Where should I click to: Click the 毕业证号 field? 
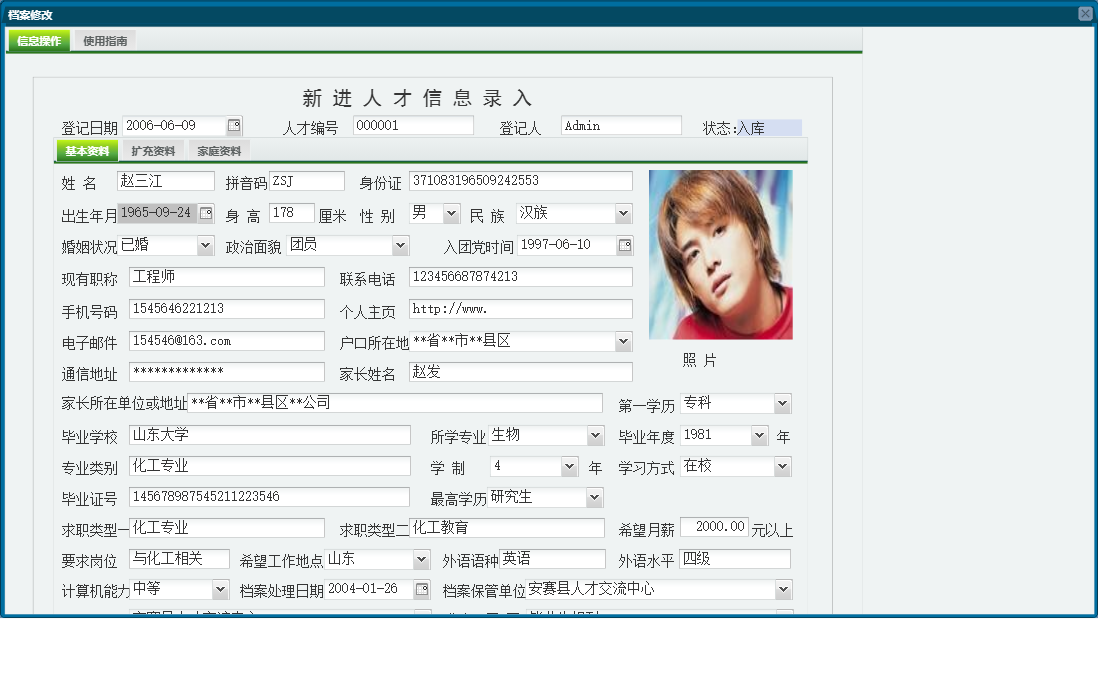270,497
